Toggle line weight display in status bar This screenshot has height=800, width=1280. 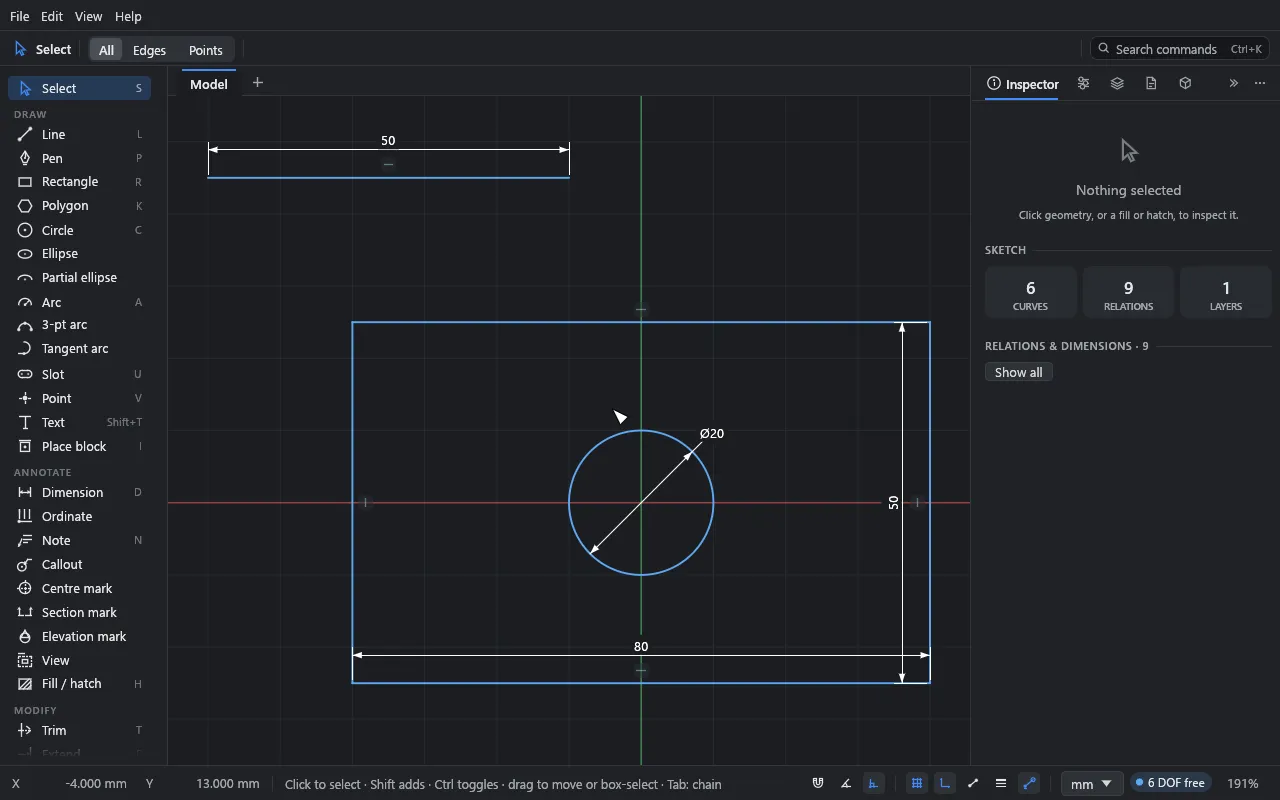point(1001,784)
